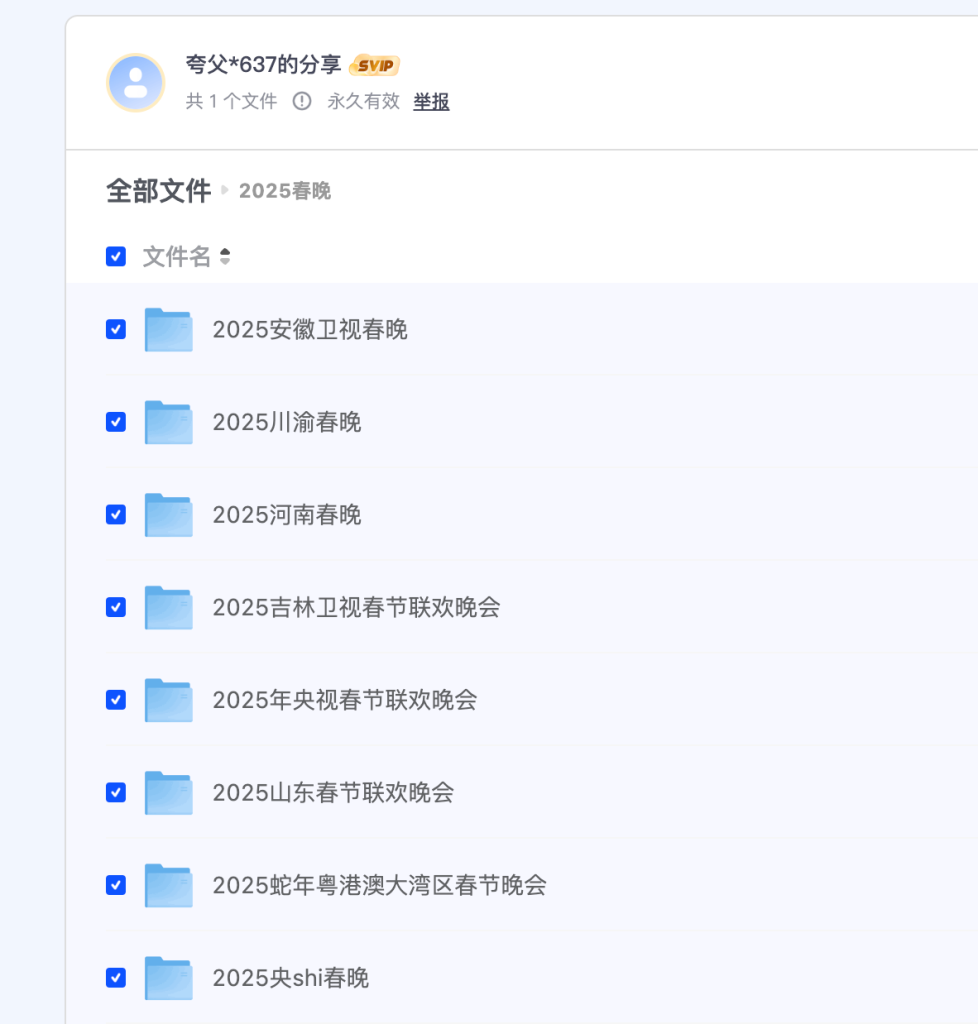
Task: Click the 2025安徽卫视春晚 folder icon
Action: click(168, 329)
